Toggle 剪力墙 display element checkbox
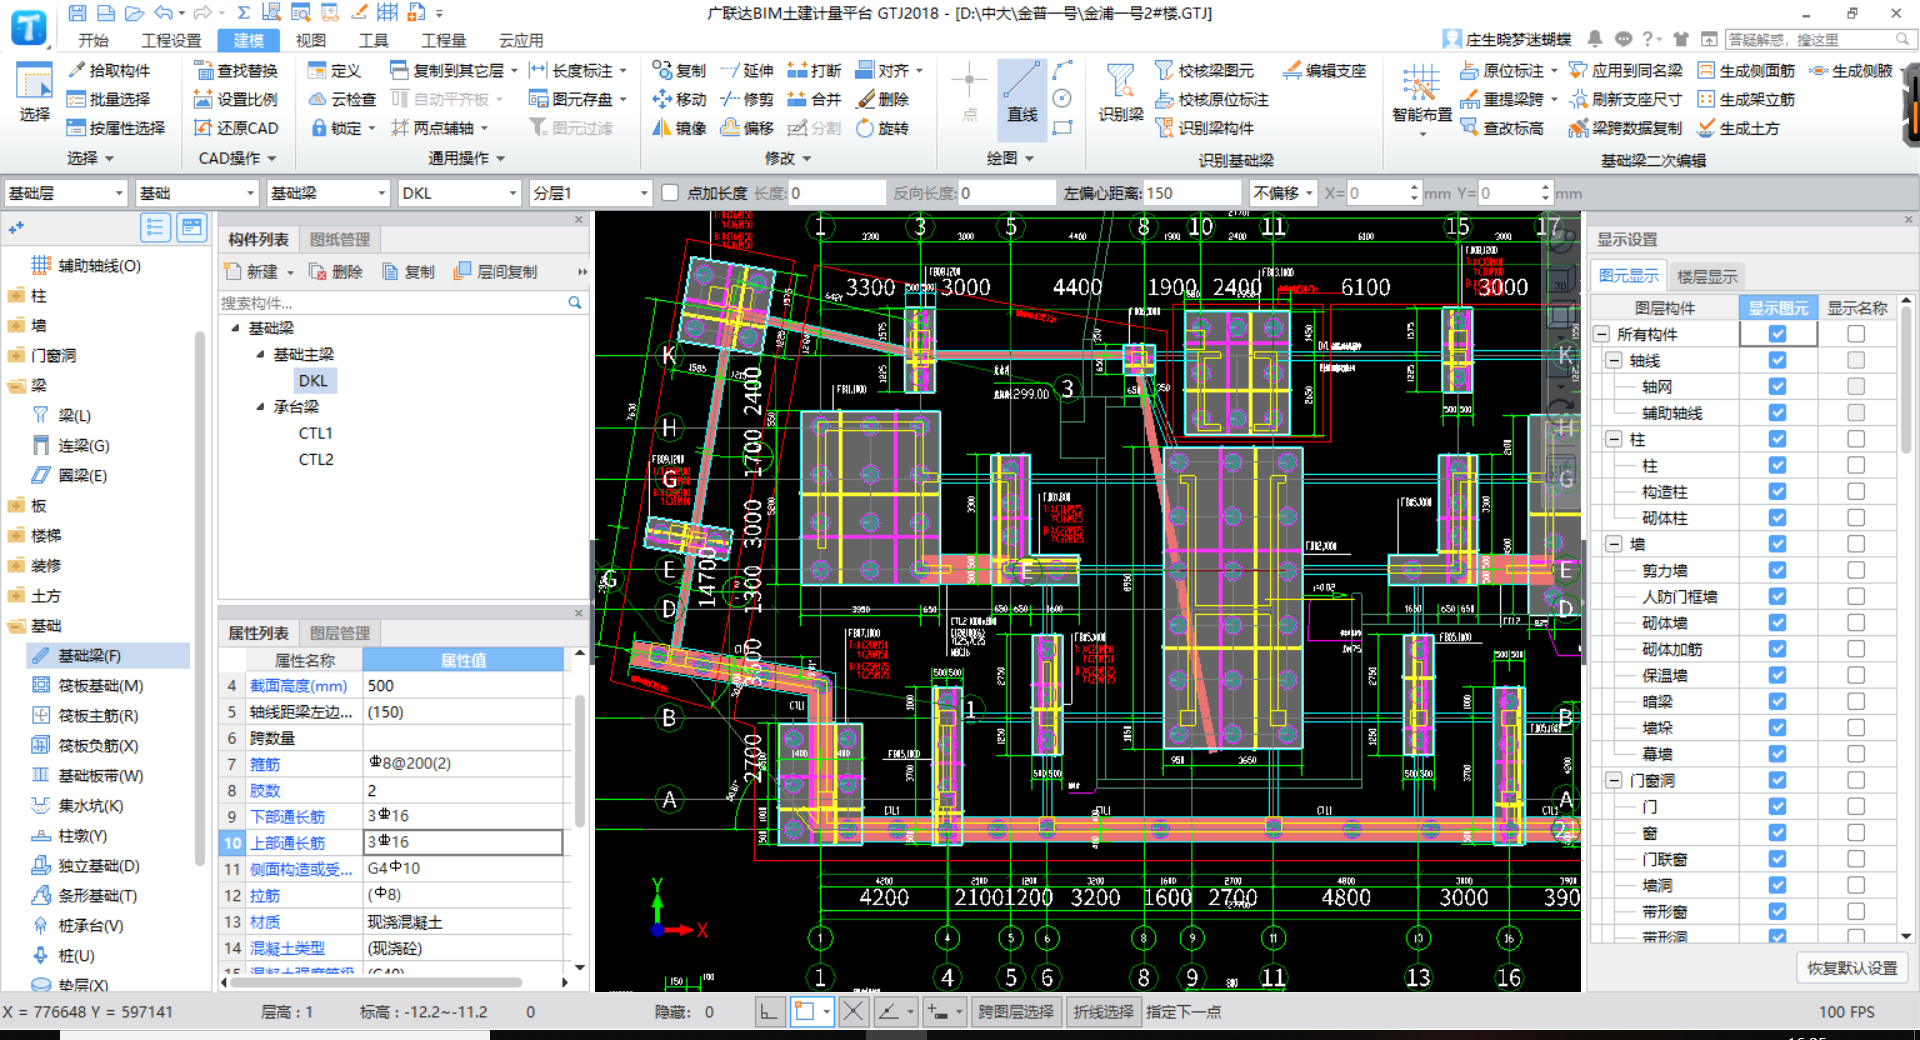Viewport: 1920px width, 1040px height. click(1777, 570)
